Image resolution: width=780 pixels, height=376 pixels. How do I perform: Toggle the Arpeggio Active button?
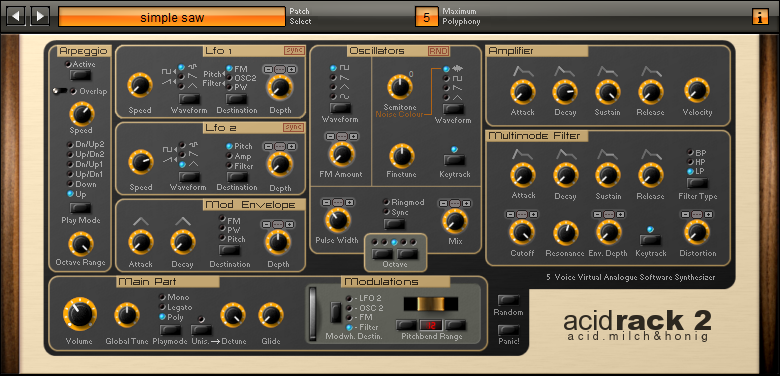pos(80,75)
